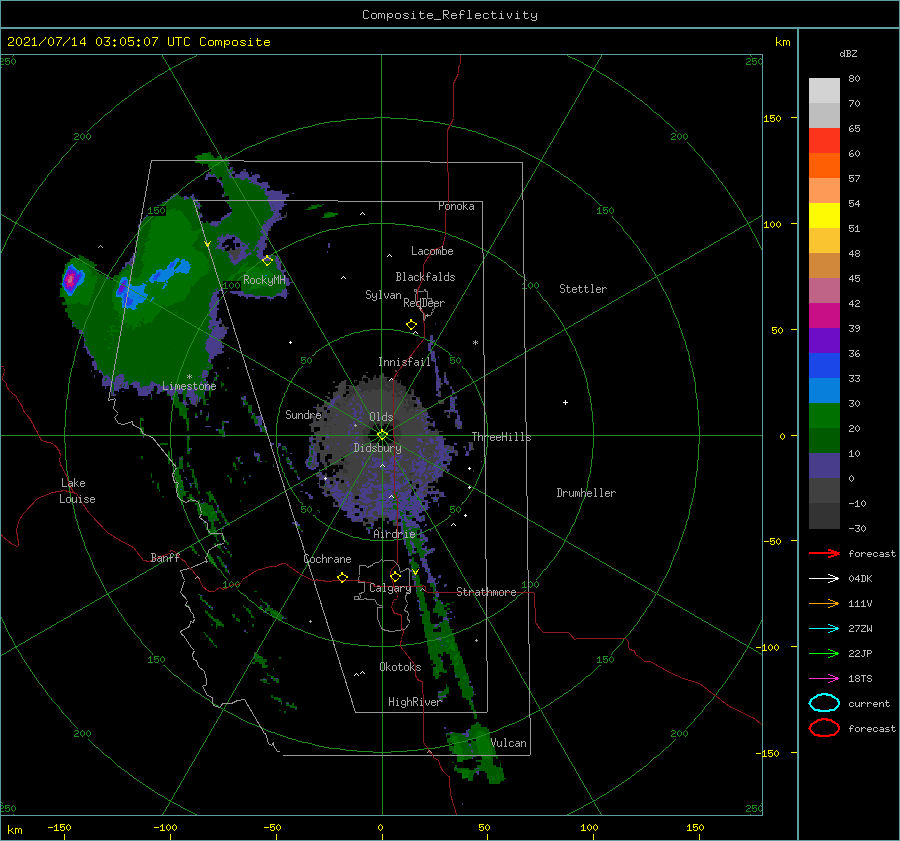
Task: Click the blue 36 dBZ swatch
Action: pyautogui.click(x=824, y=365)
